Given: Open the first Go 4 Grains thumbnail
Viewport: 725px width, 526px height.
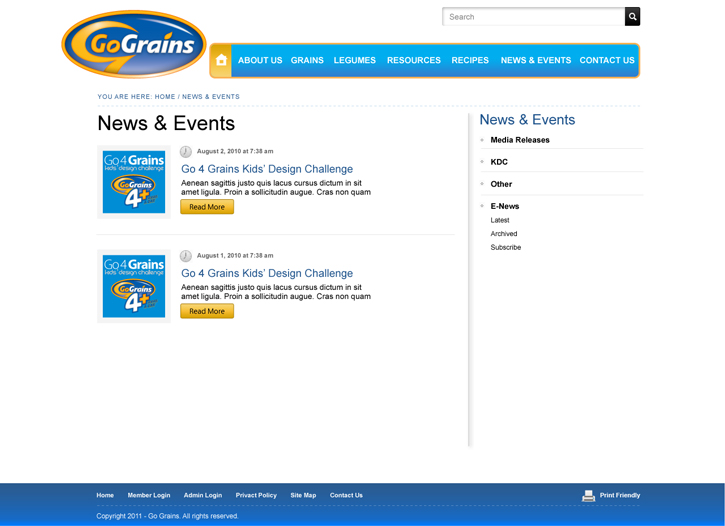Looking at the screenshot, I should (134, 181).
